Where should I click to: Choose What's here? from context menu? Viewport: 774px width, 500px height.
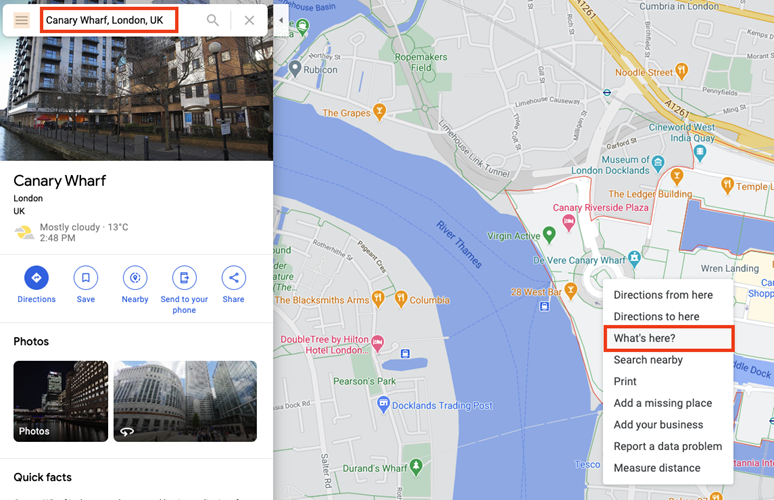pyautogui.click(x=669, y=338)
